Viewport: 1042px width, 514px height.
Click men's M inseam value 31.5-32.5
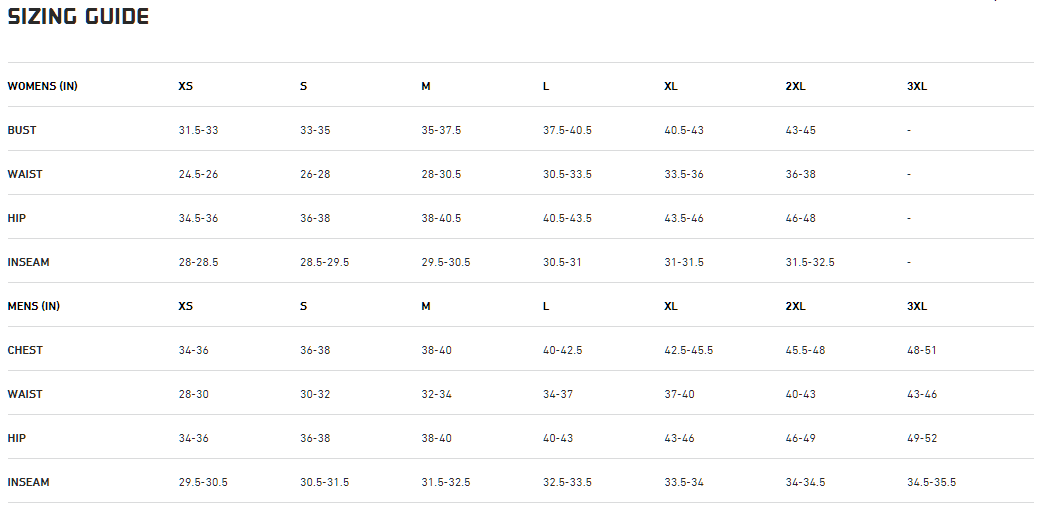(x=446, y=482)
